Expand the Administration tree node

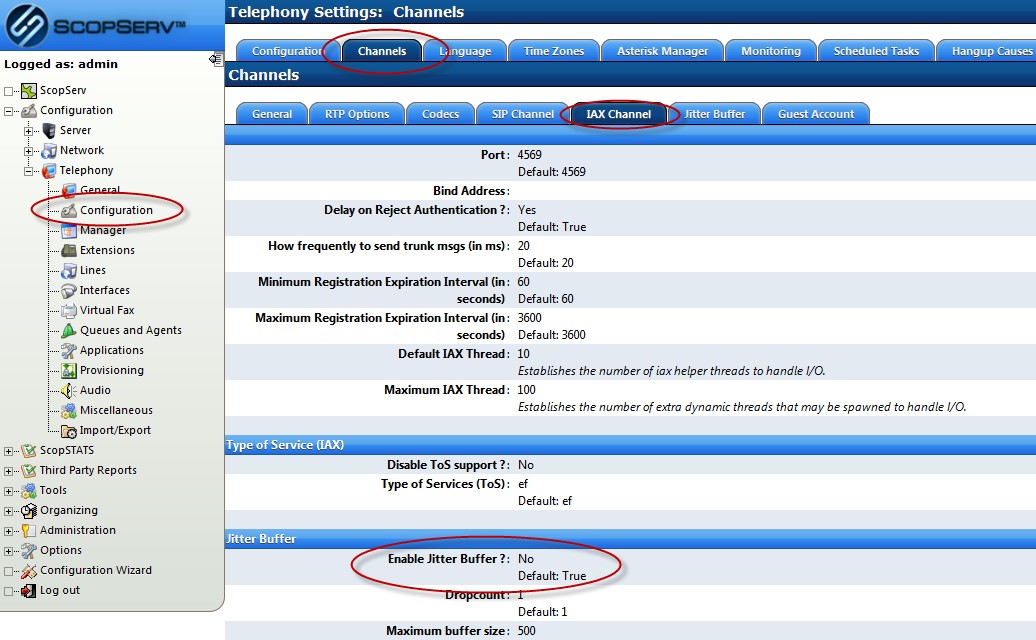(9, 531)
